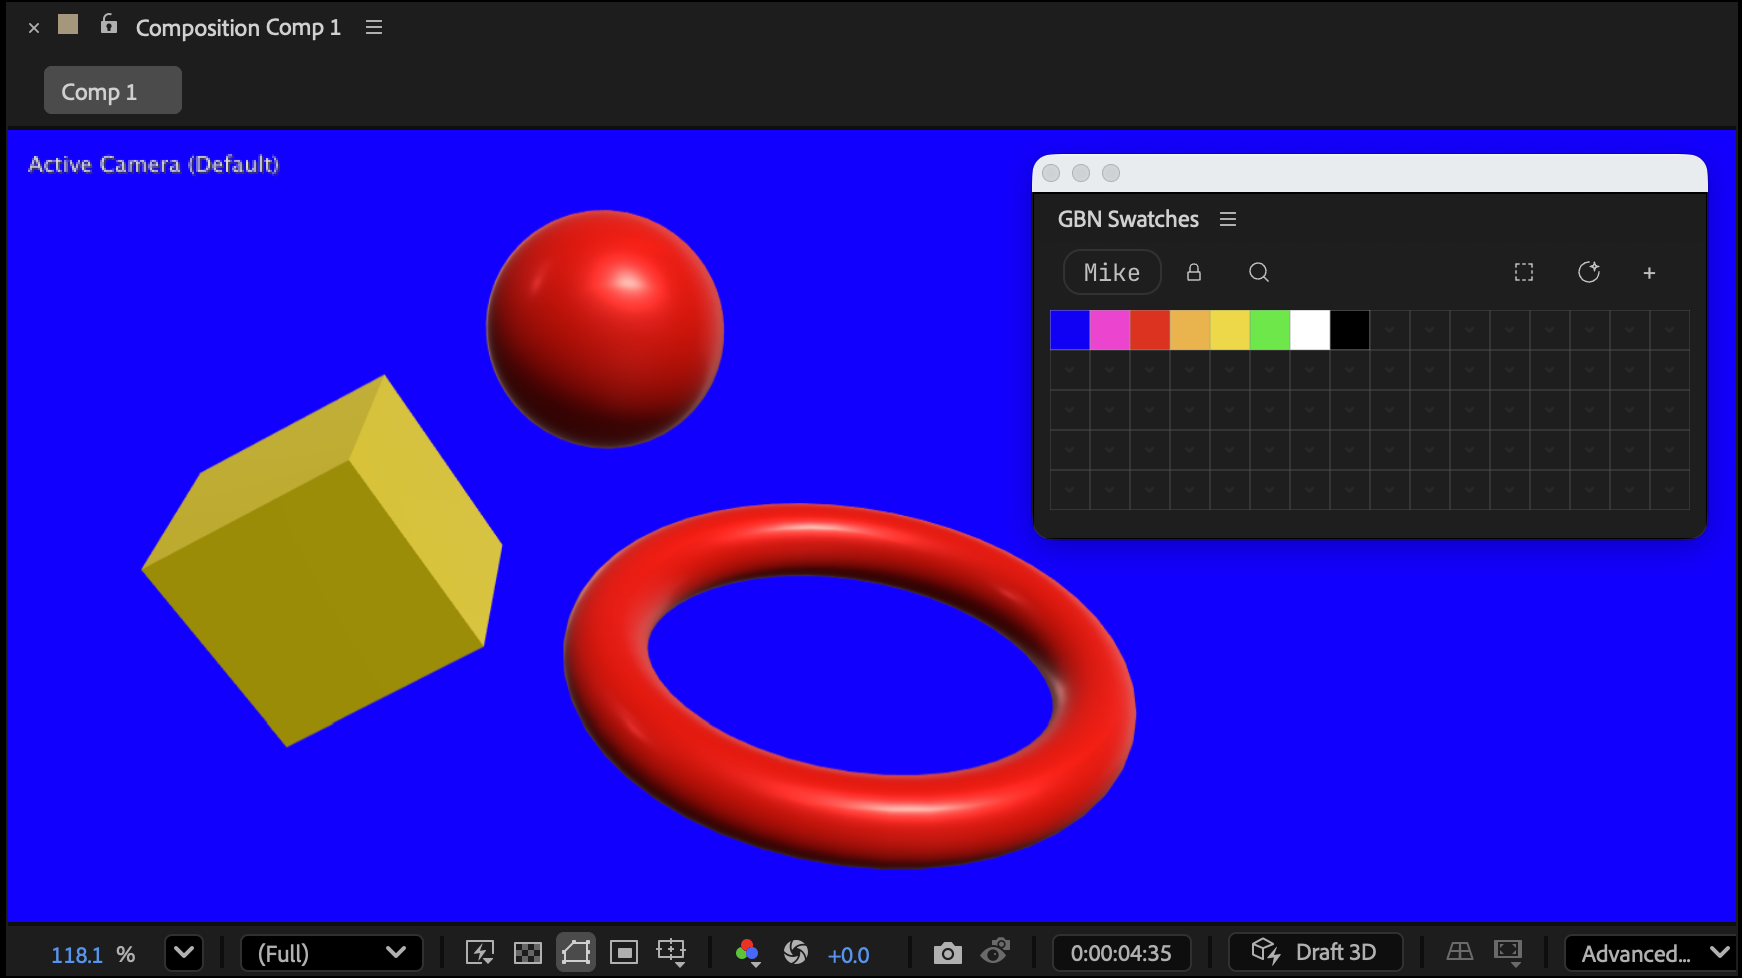Toggle mask and shape path visibility
Viewport: 1742px width, 978px height.
click(x=576, y=952)
